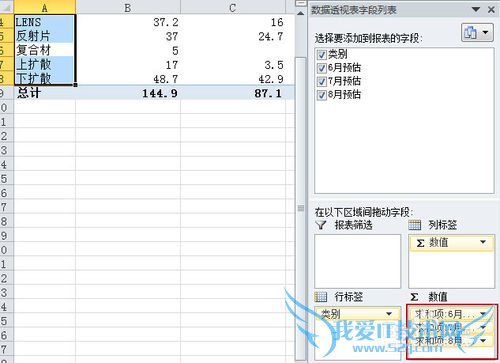Select the 上扩散 cell
The height and width of the screenshot is (363, 500).
[x=45, y=64]
